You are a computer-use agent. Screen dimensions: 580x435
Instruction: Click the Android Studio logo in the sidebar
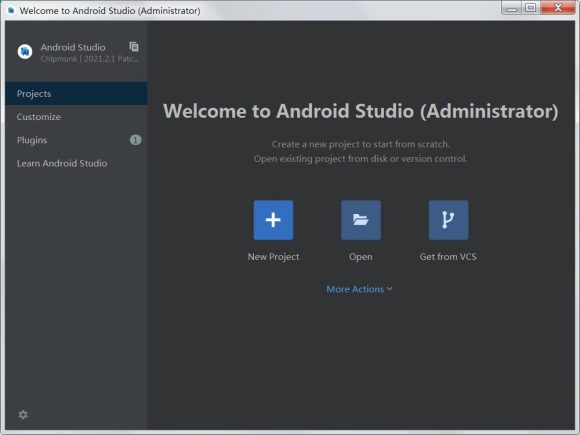pos(25,51)
